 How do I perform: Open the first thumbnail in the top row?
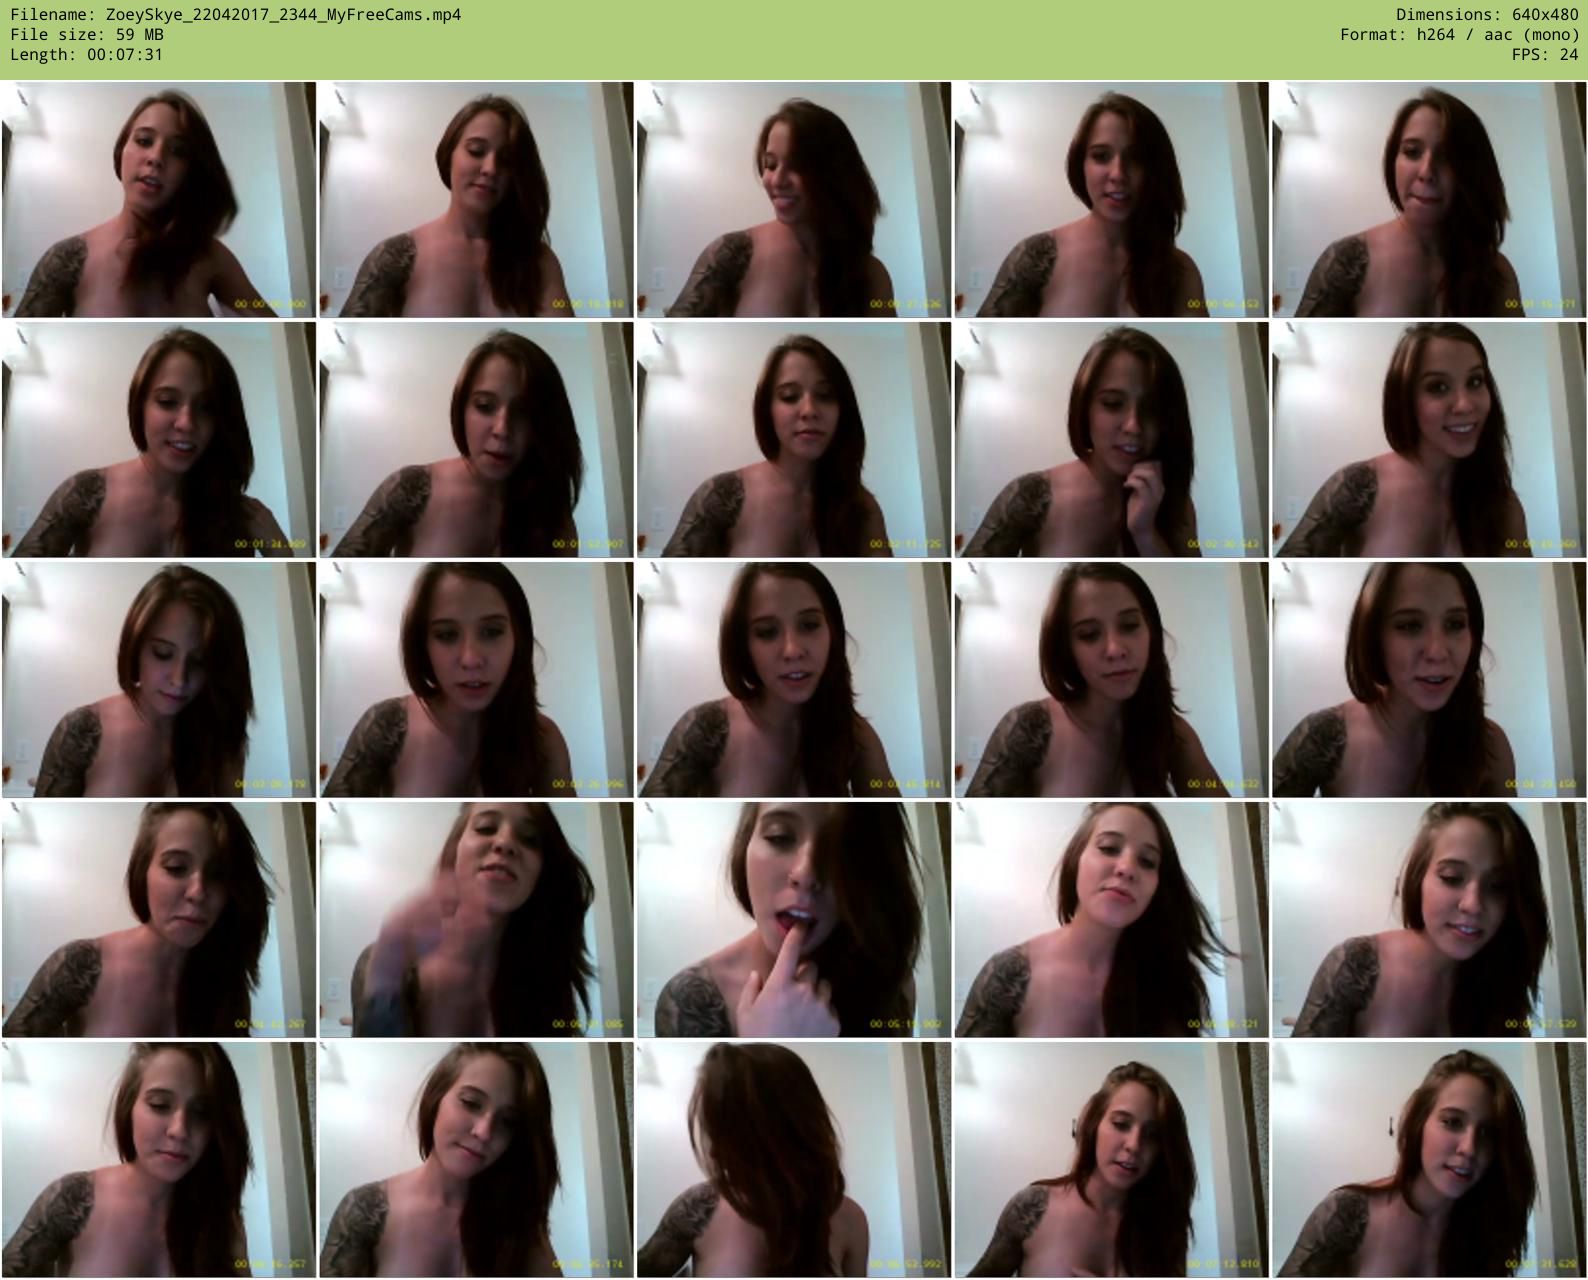coord(159,200)
